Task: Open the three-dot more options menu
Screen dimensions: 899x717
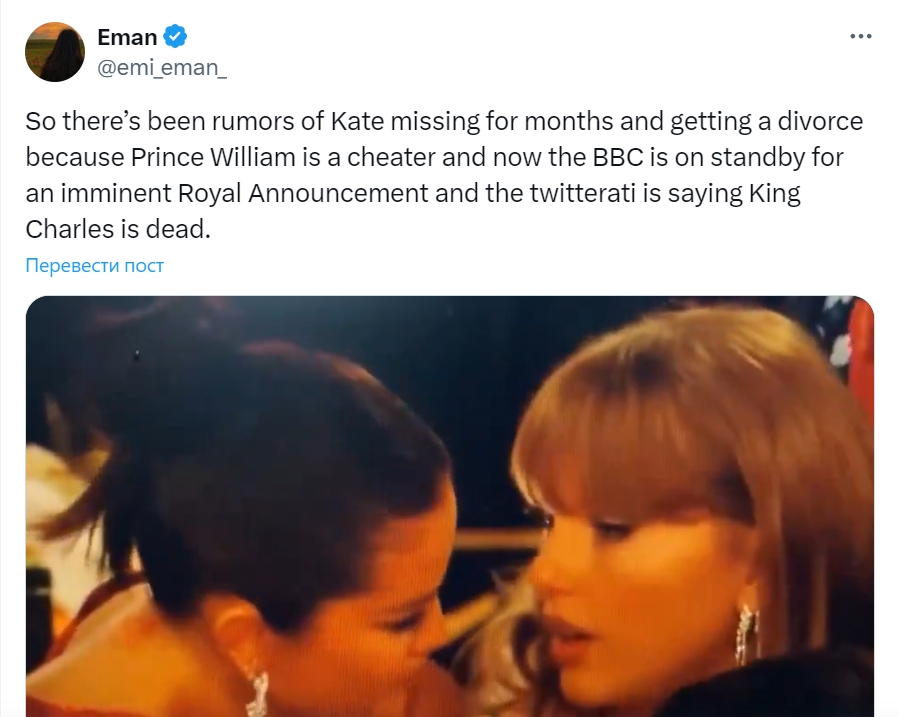Action: 860,37
